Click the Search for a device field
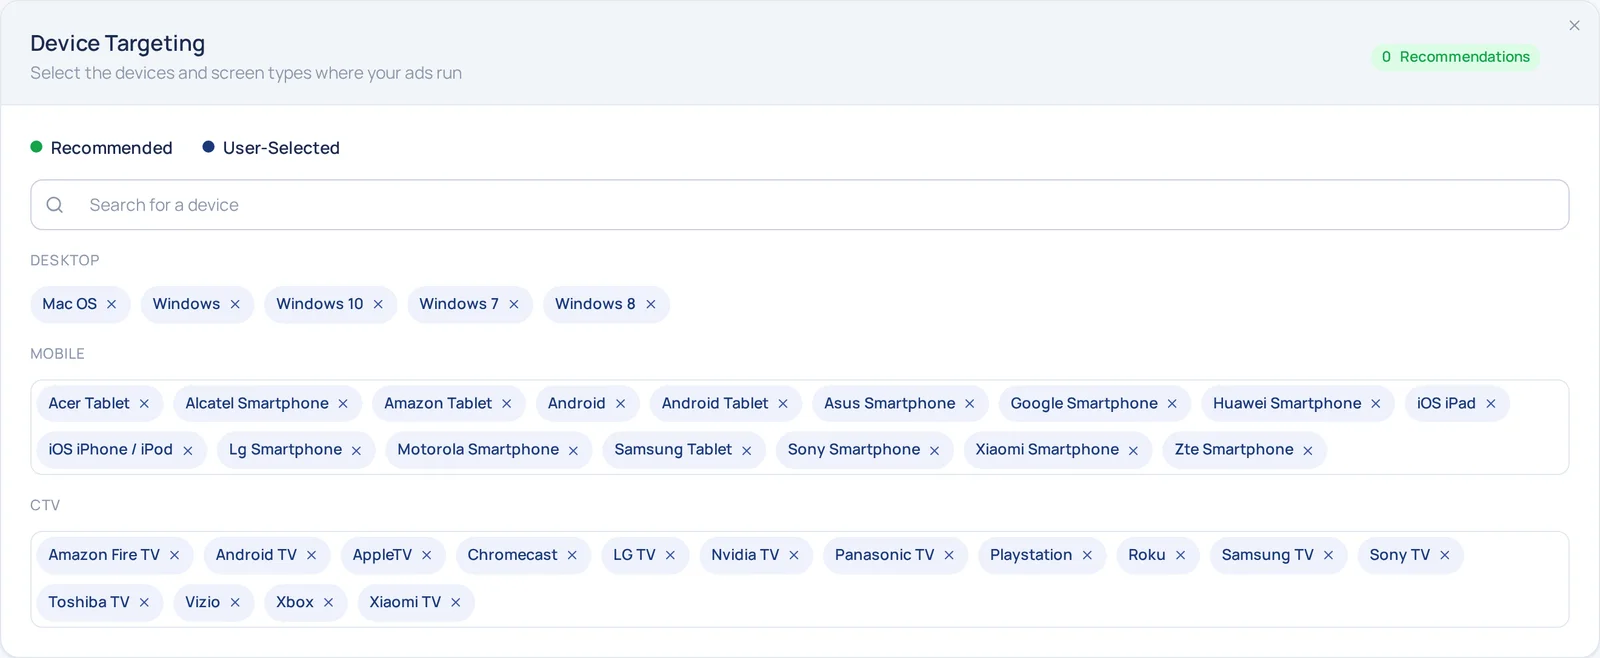 pos(799,205)
